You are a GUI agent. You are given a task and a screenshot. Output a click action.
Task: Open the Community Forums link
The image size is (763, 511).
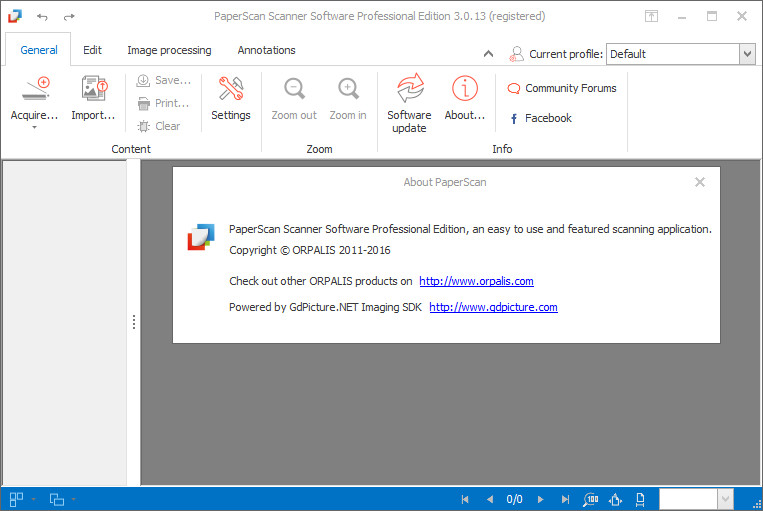pos(562,88)
